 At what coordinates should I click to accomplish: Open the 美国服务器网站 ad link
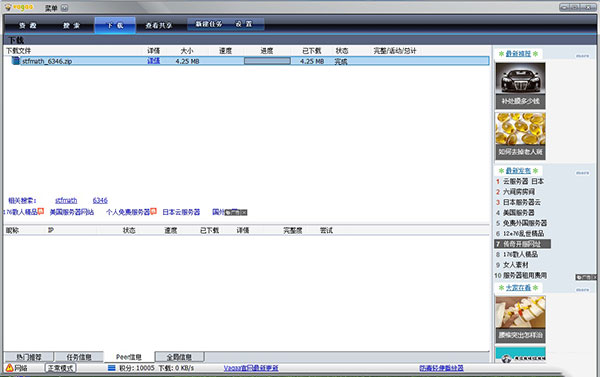pyautogui.click(x=72, y=212)
